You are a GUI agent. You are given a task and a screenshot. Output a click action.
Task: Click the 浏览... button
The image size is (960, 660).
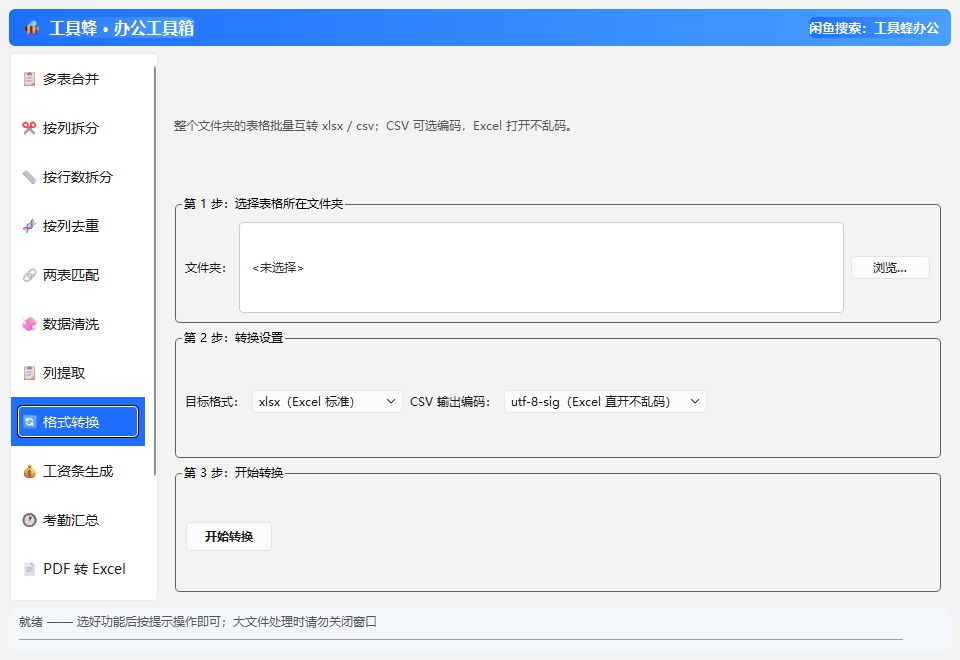[890, 268]
